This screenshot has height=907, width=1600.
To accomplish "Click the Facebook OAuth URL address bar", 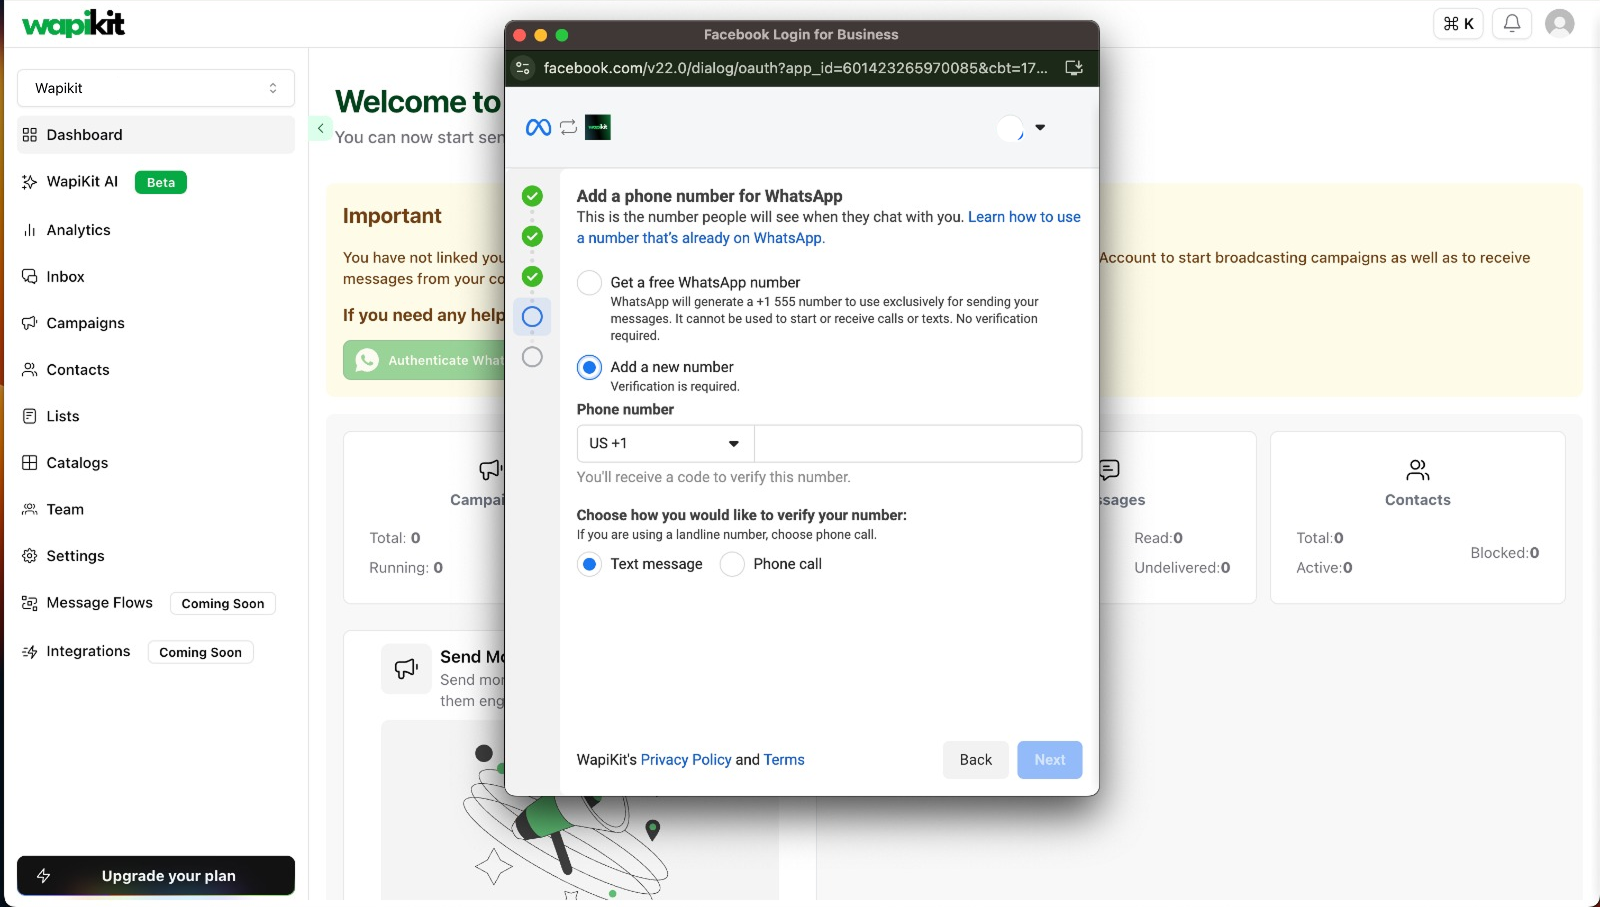I will tap(796, 68).
